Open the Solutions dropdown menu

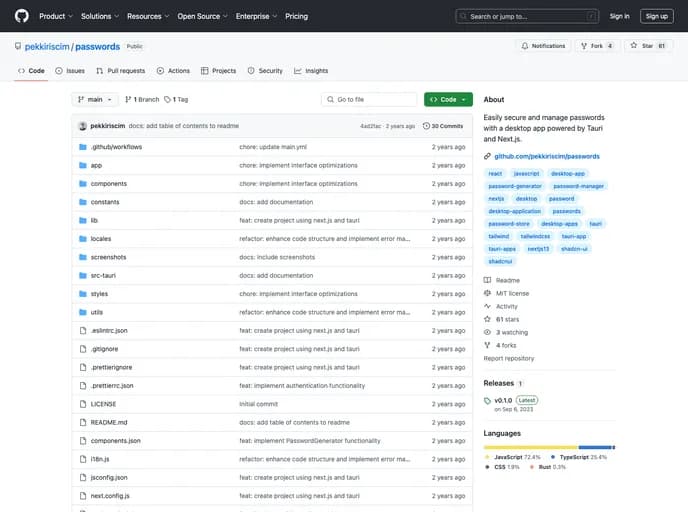(x=100, y=16)
